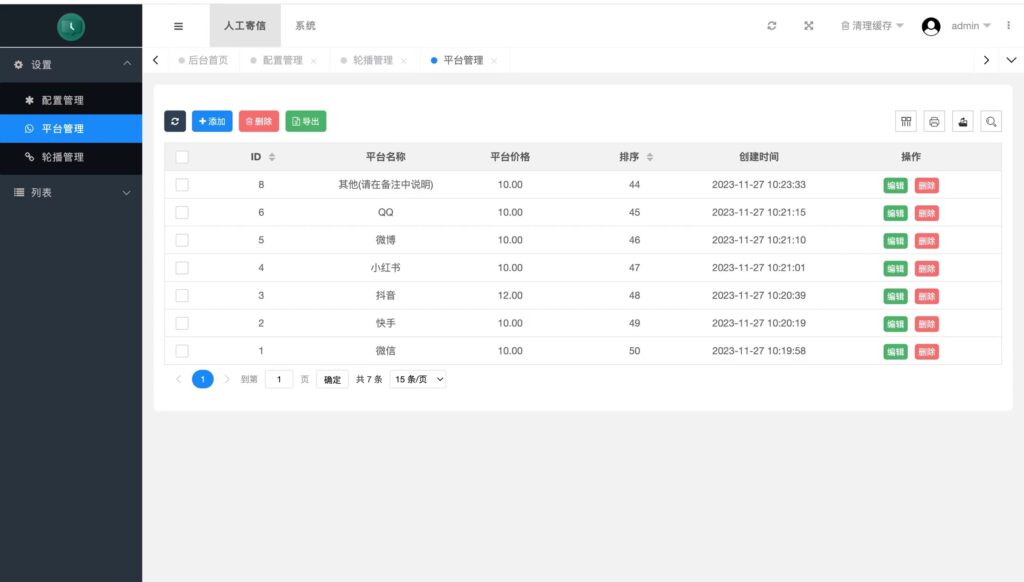Refresh the table with the green refresh button
The height and width of the screenshot is (582, 1024).
pos(175,121)
